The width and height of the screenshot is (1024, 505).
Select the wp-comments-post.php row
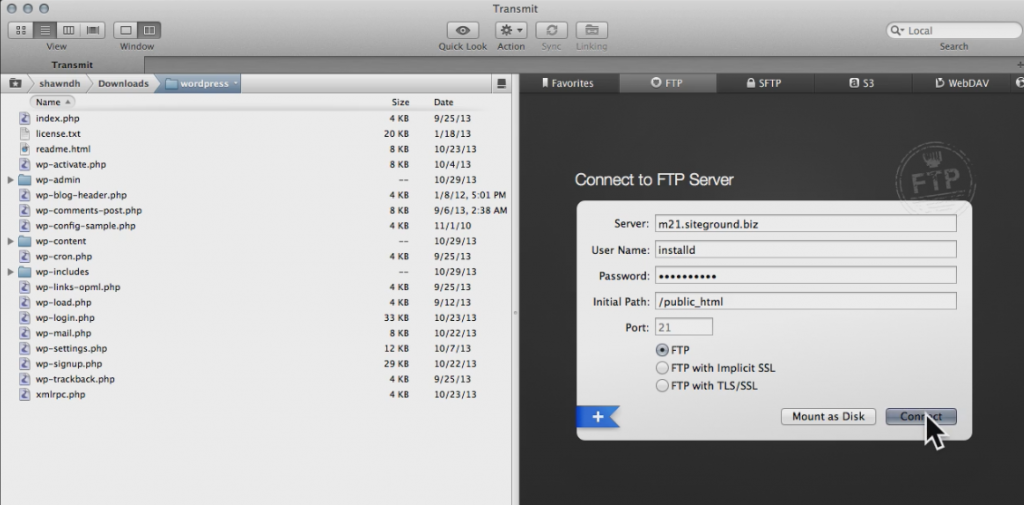pos(256,210)
